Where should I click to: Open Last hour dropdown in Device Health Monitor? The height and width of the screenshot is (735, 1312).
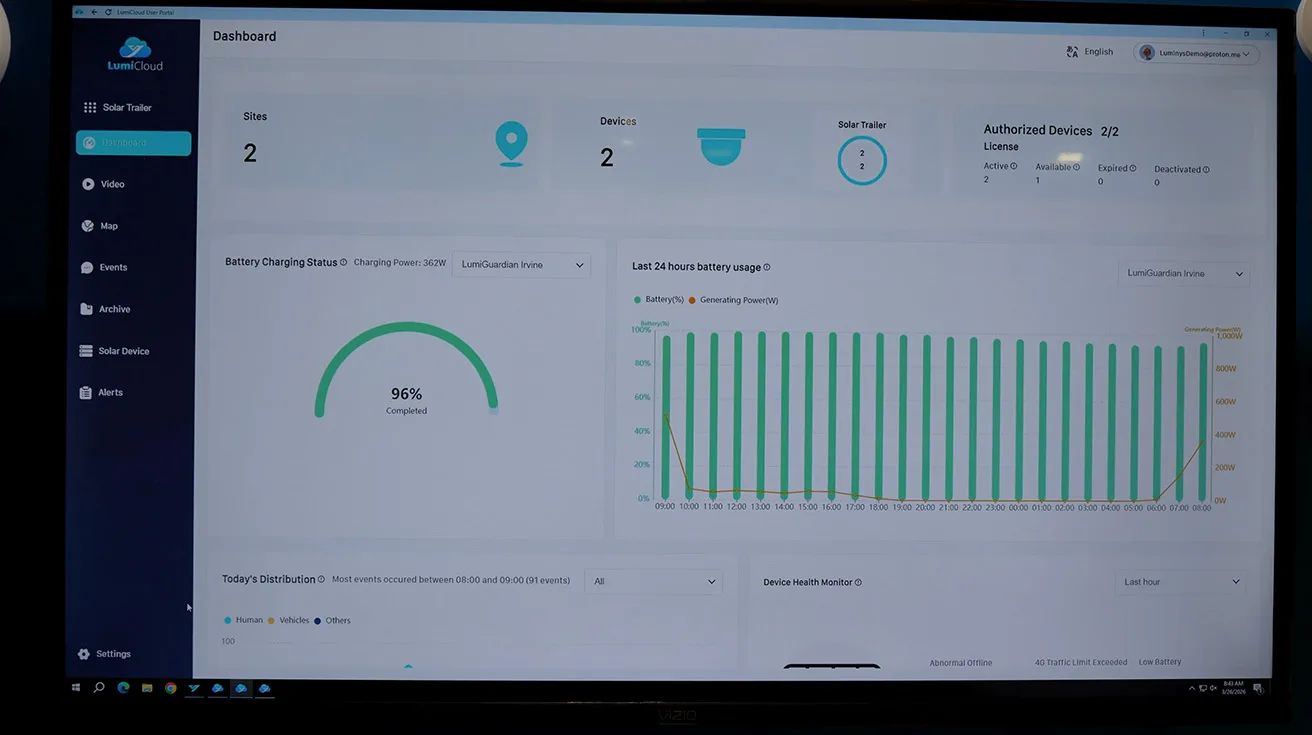(x=1180, y=582)
